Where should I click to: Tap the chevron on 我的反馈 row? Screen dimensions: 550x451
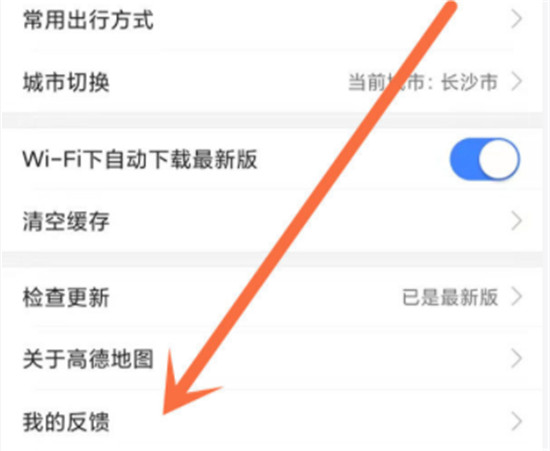click(x=517, y=421)
